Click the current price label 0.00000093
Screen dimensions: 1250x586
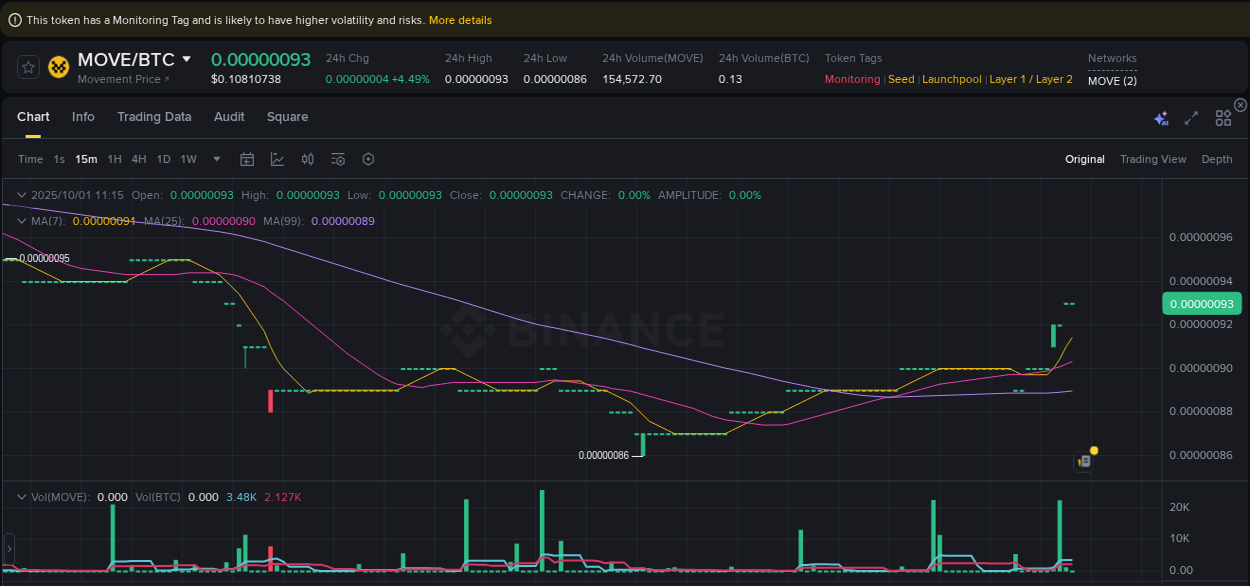click(x=1201, y=303)
